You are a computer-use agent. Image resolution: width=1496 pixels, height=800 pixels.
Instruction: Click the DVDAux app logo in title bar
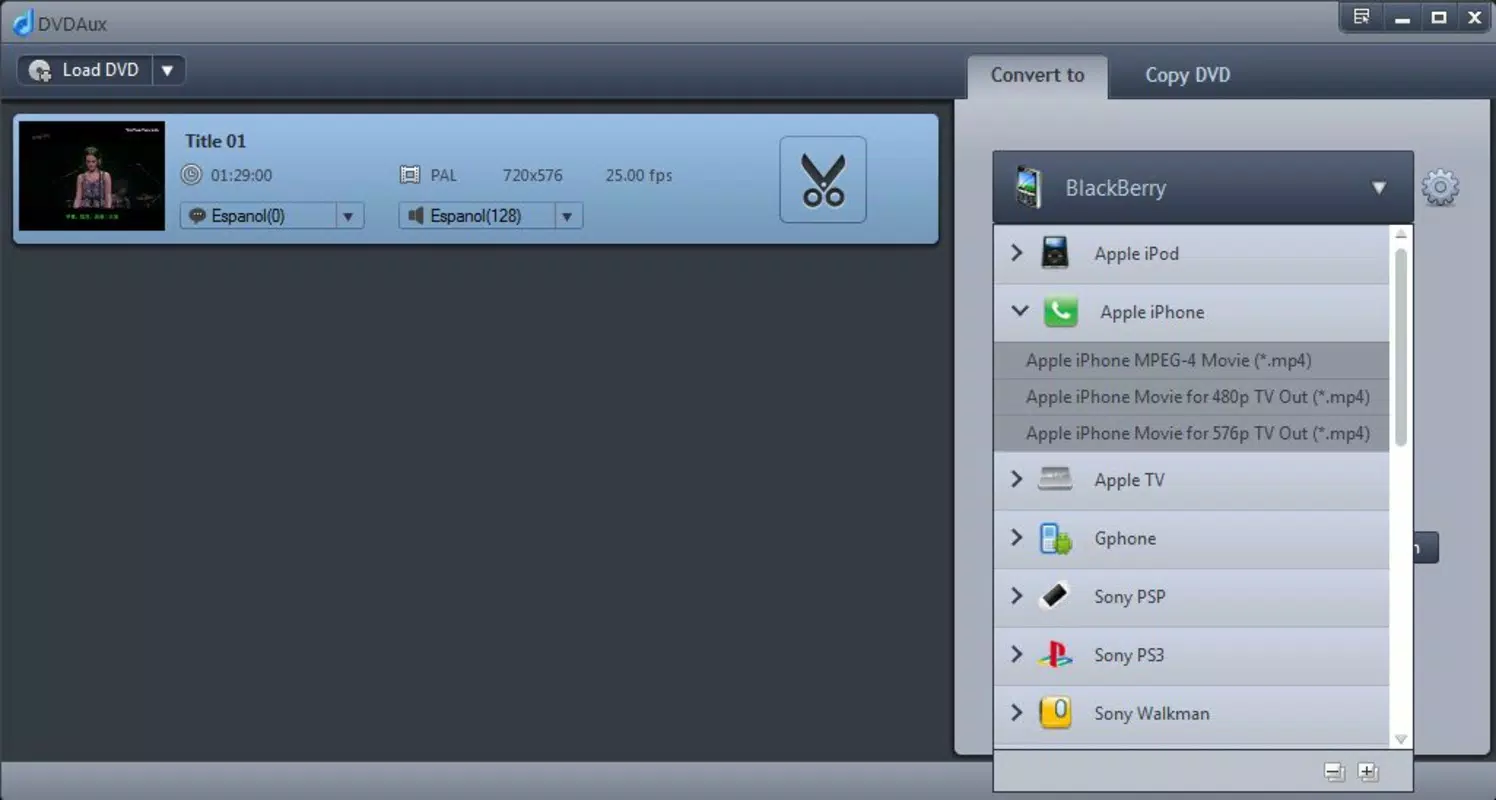[22, 21]
